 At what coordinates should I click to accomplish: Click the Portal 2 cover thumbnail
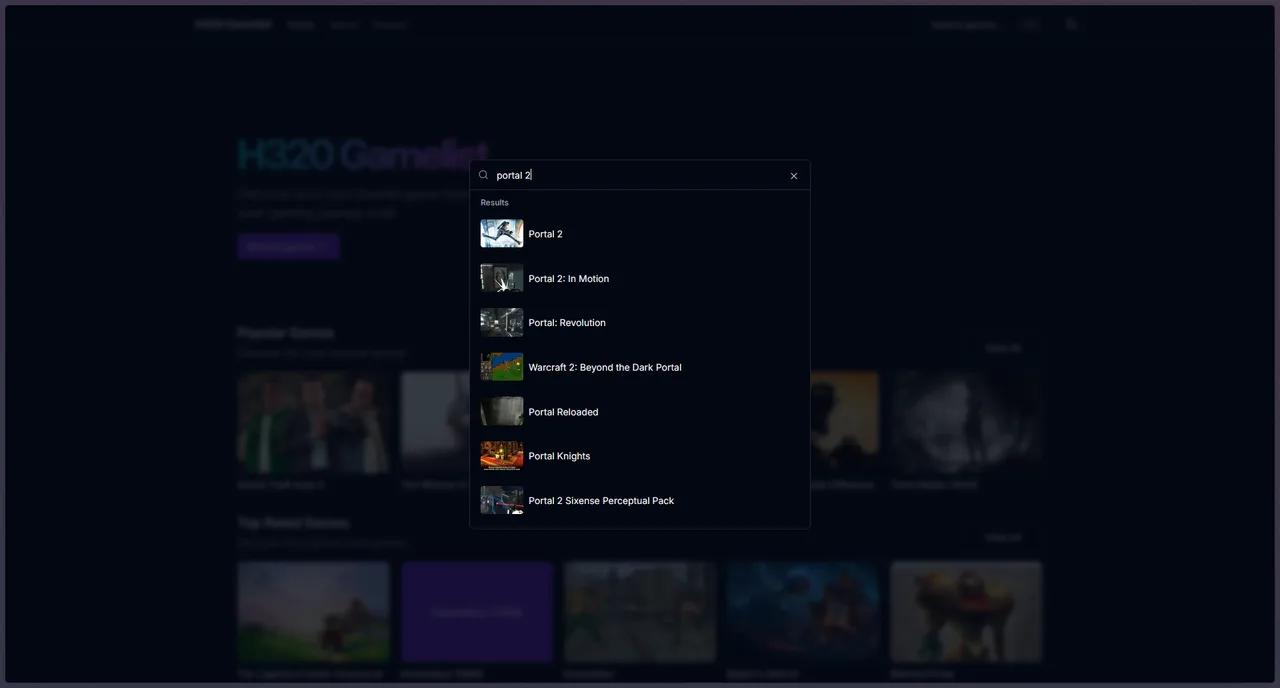click(502, 234)
